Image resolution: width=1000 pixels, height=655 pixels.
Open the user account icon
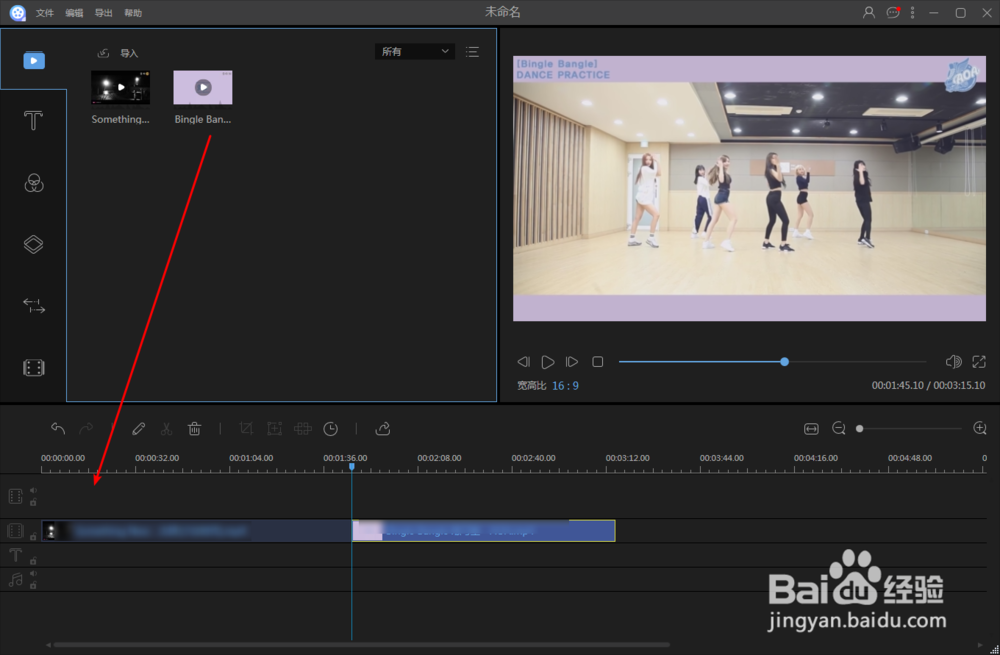[869, 12]
